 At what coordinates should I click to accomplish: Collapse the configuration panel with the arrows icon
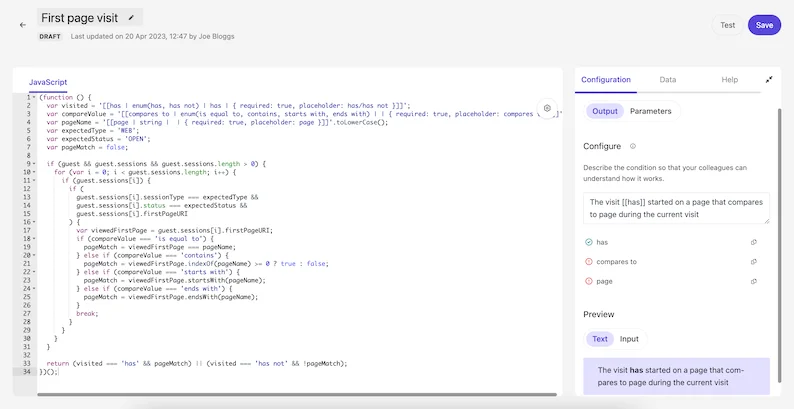click(x=769, y=79)
